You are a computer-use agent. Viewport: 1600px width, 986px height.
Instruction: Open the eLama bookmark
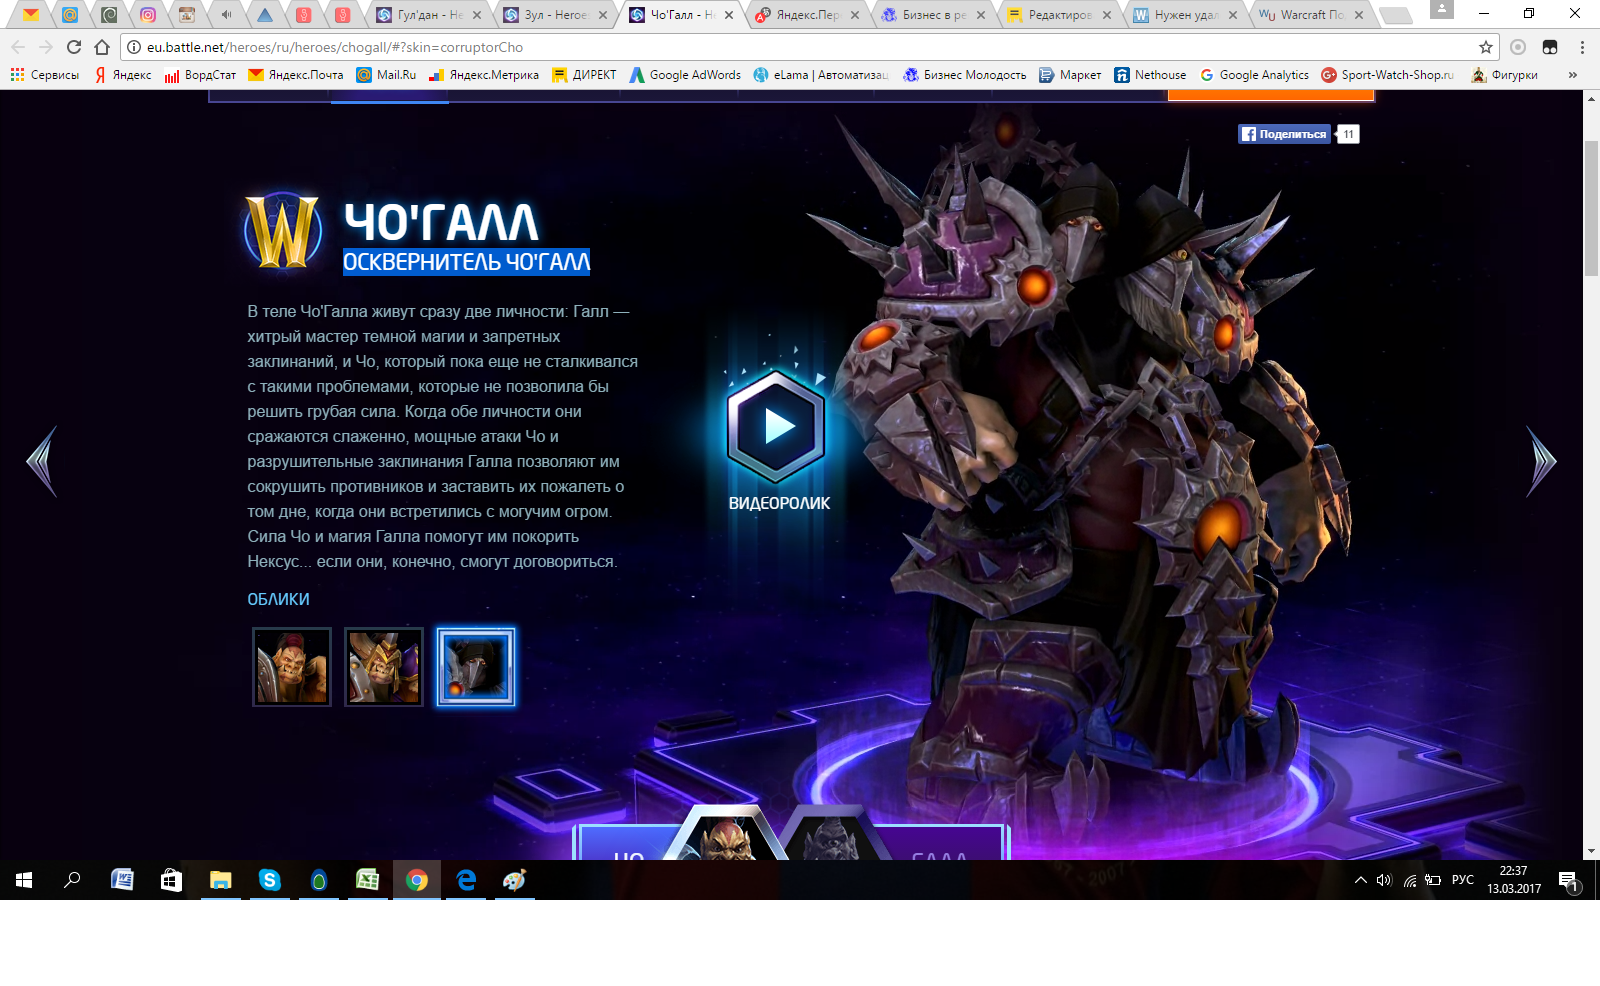point(821,75)
